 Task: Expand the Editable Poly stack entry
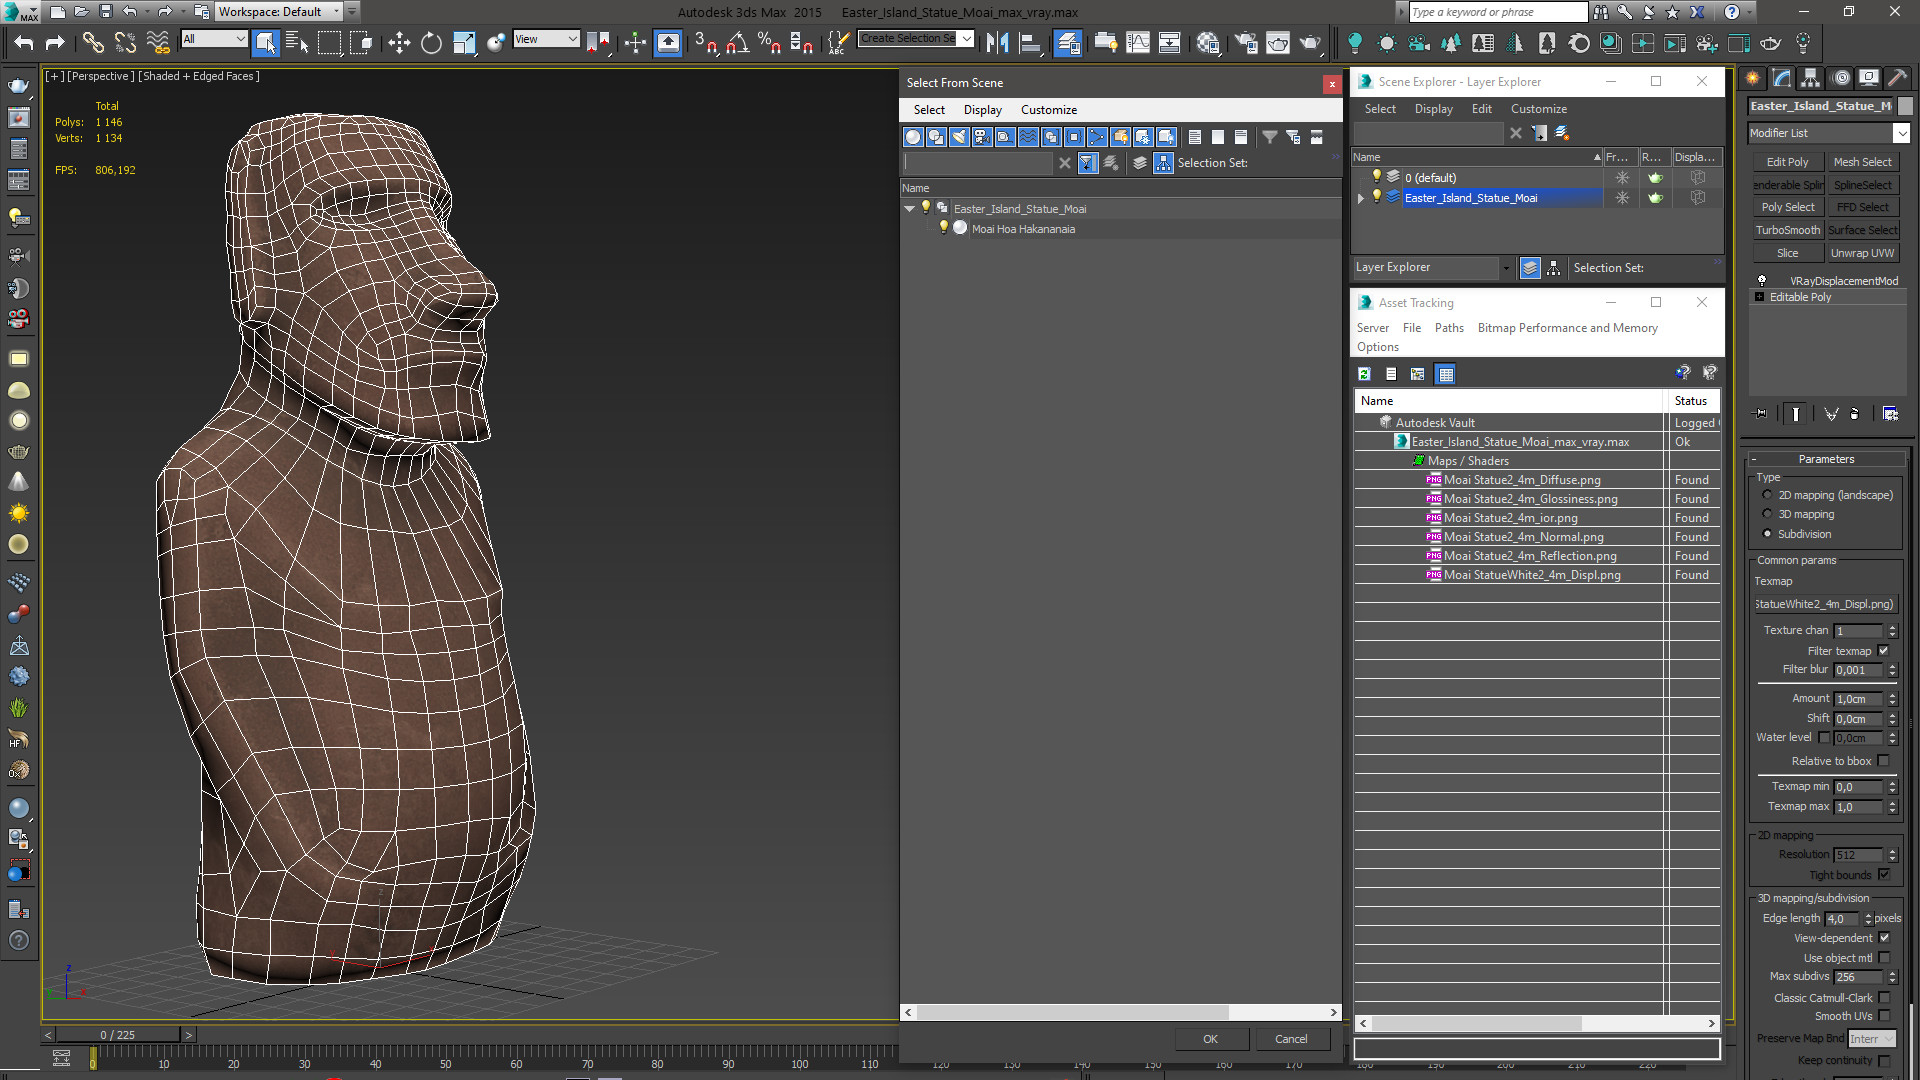pyautogui.click(x=1760, y=297)
